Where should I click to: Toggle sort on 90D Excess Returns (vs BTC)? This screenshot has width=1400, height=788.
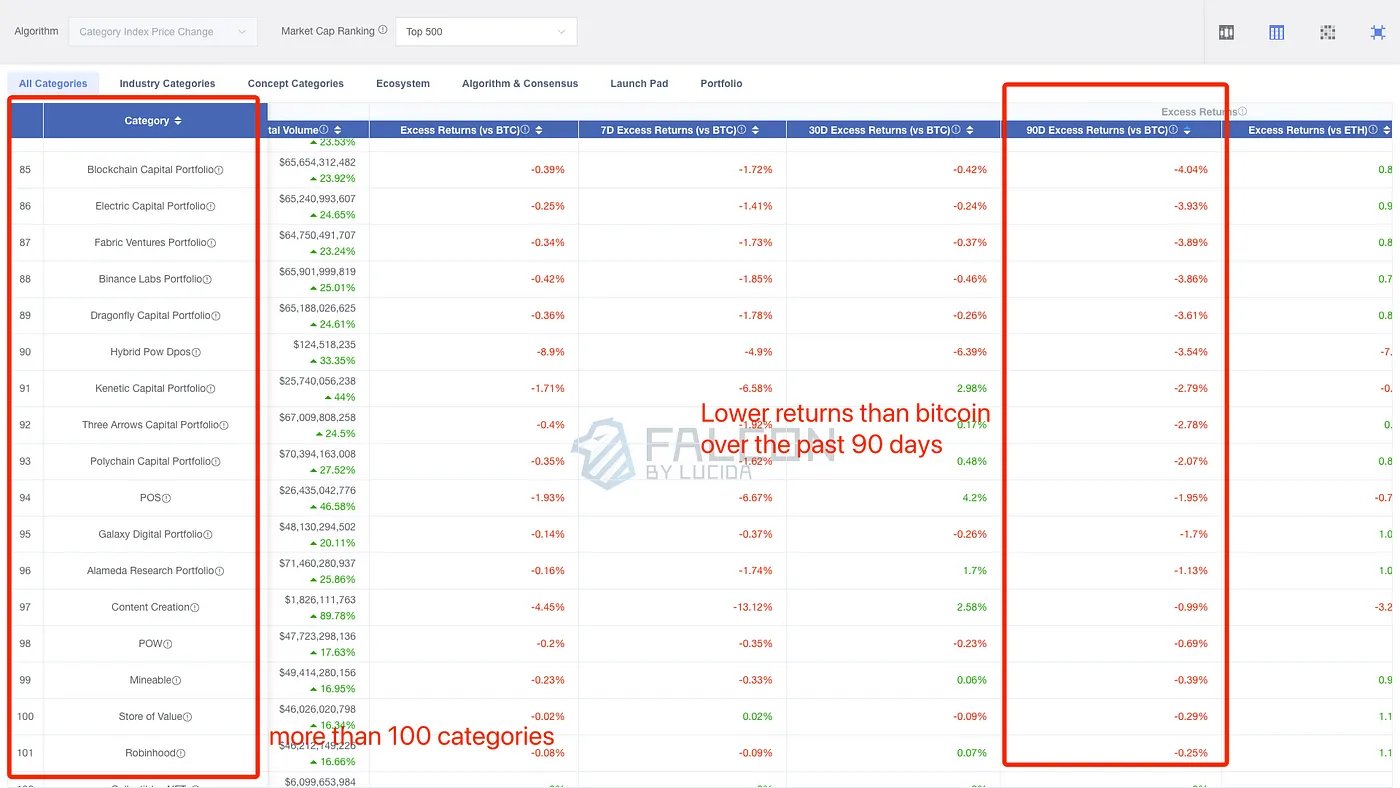[1187, 131]
